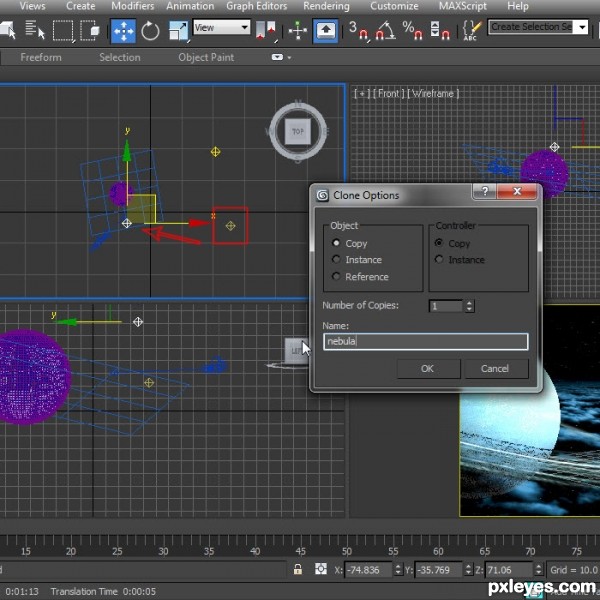Toggle the Percent Snap icon
This screenshot has width=600, height=600.
pyautogui.click(x=412, y=30)
